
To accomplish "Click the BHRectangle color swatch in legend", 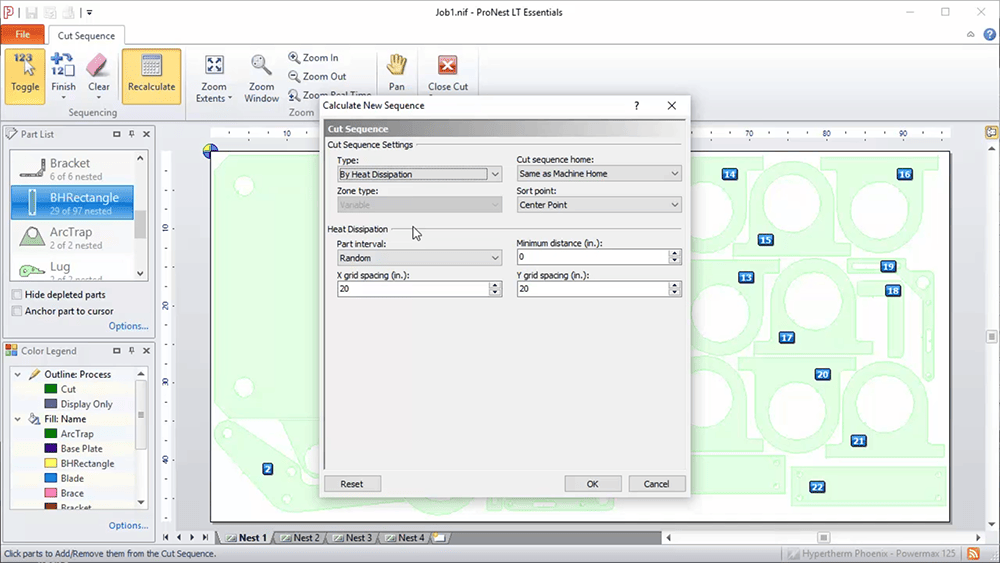I will (x=50, y=464).
